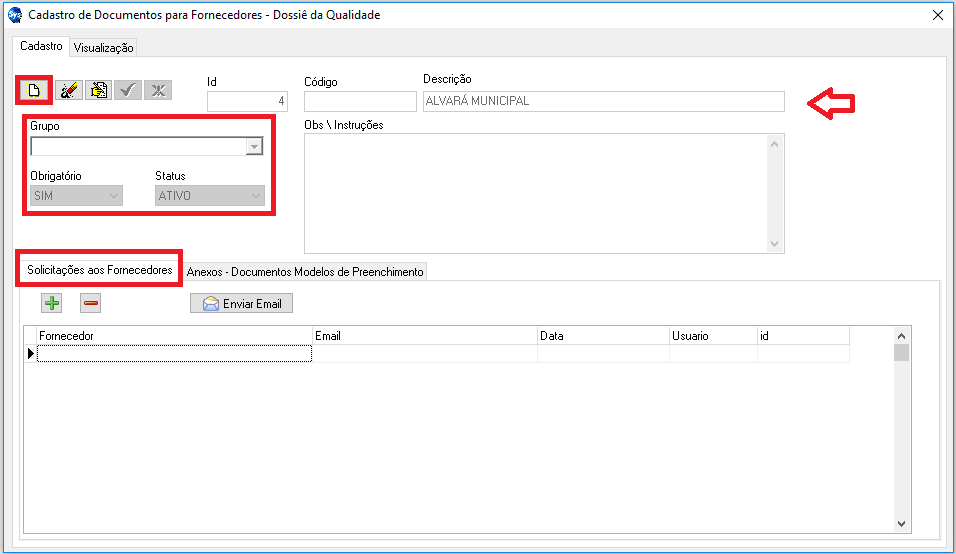956x554 pixels.
Task: Add a supplier with the green plus
Action: (x=51, y=303)
